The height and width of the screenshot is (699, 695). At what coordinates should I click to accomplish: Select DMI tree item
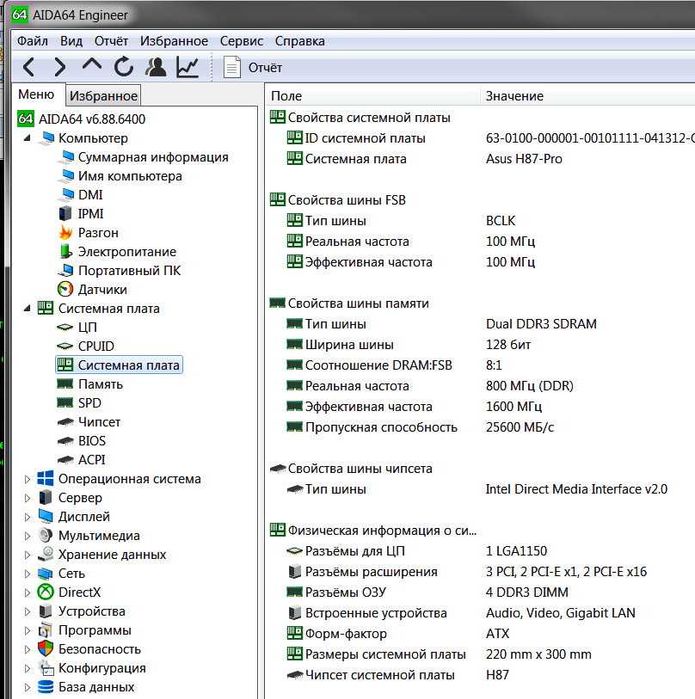point(90,195)
